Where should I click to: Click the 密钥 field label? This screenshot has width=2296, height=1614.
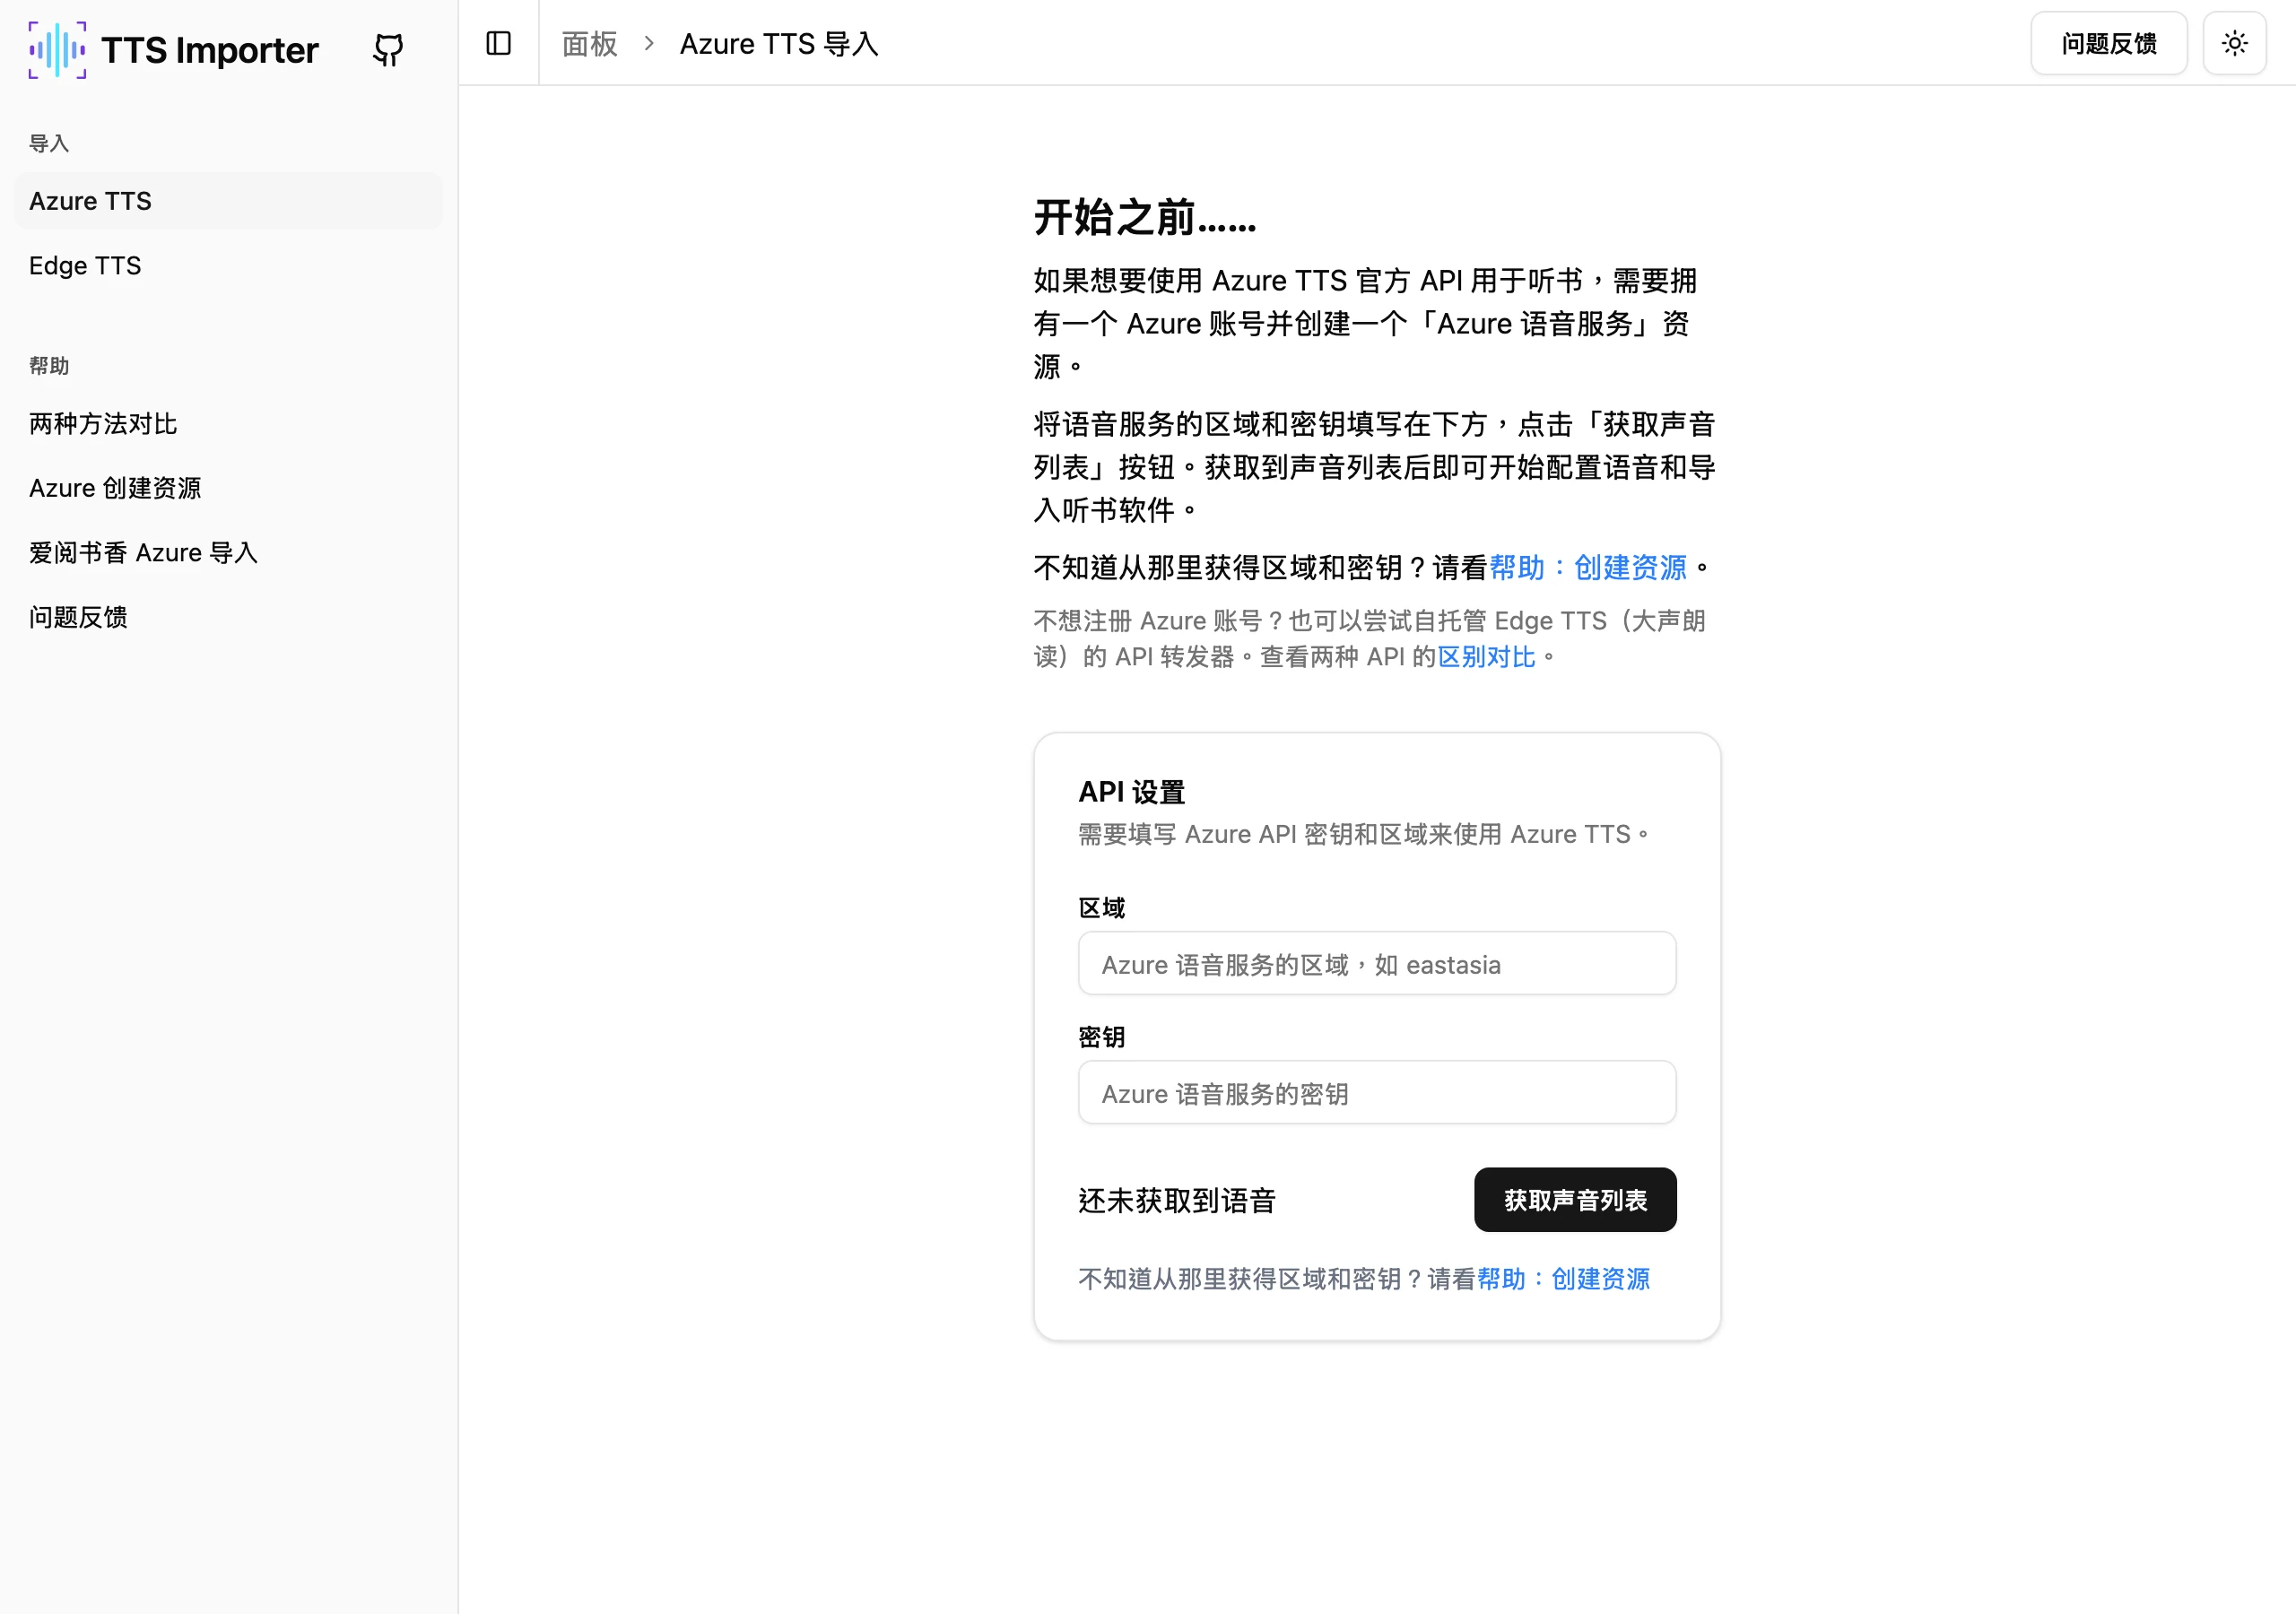(1102, 1037)
